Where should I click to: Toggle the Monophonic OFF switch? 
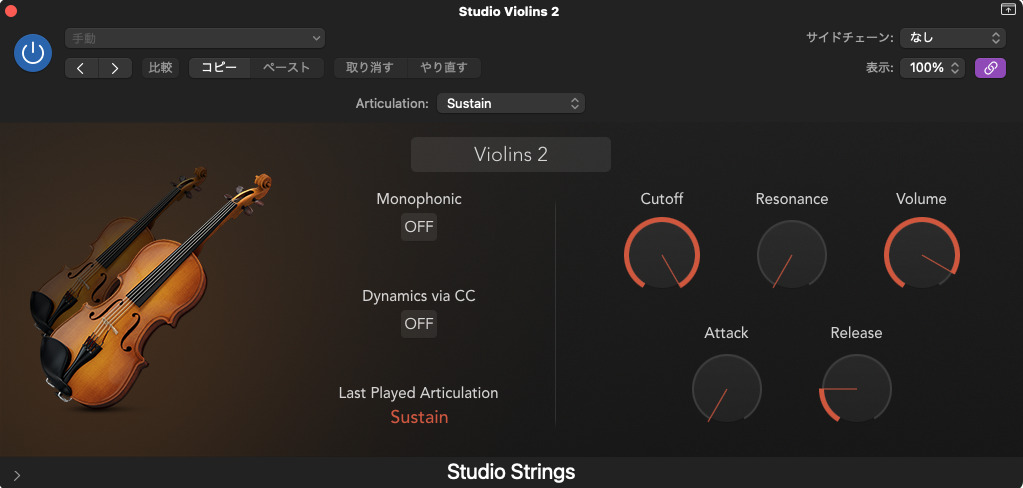tap(419, 227)
